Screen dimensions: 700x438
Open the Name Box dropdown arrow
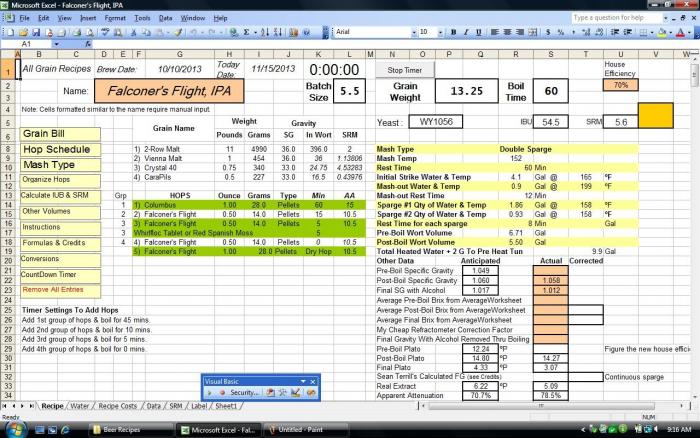56,44
